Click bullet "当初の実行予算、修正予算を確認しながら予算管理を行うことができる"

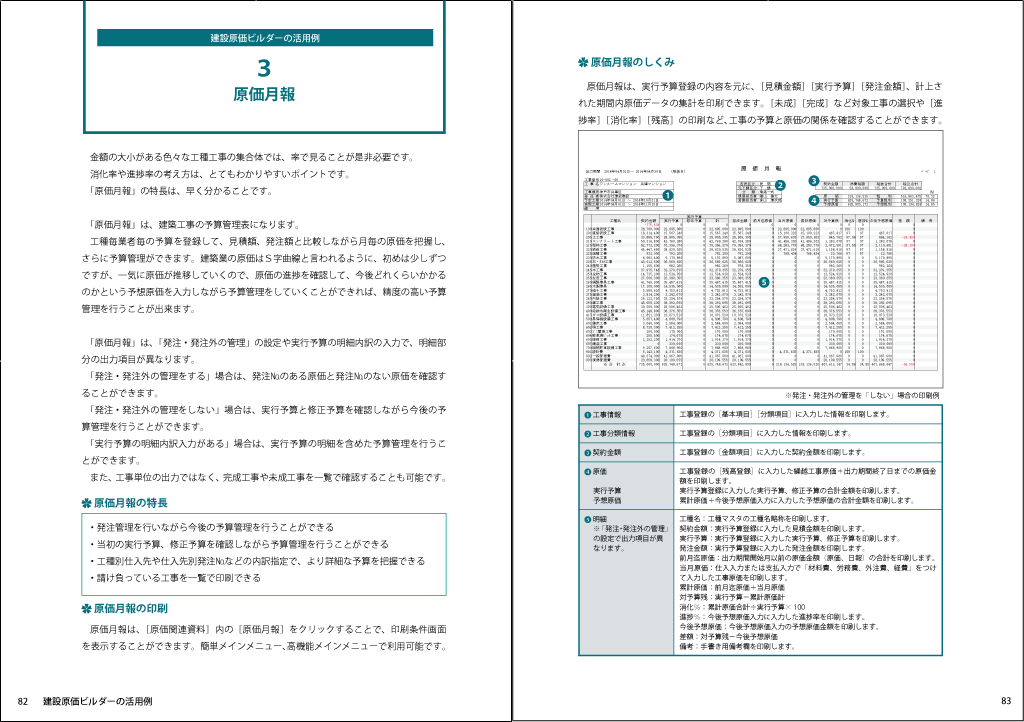click(239, 544)
